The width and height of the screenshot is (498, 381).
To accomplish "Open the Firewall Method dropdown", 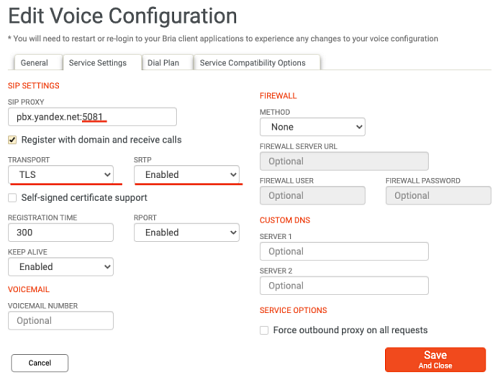I will pyautogui.click(x=313, y=127).
